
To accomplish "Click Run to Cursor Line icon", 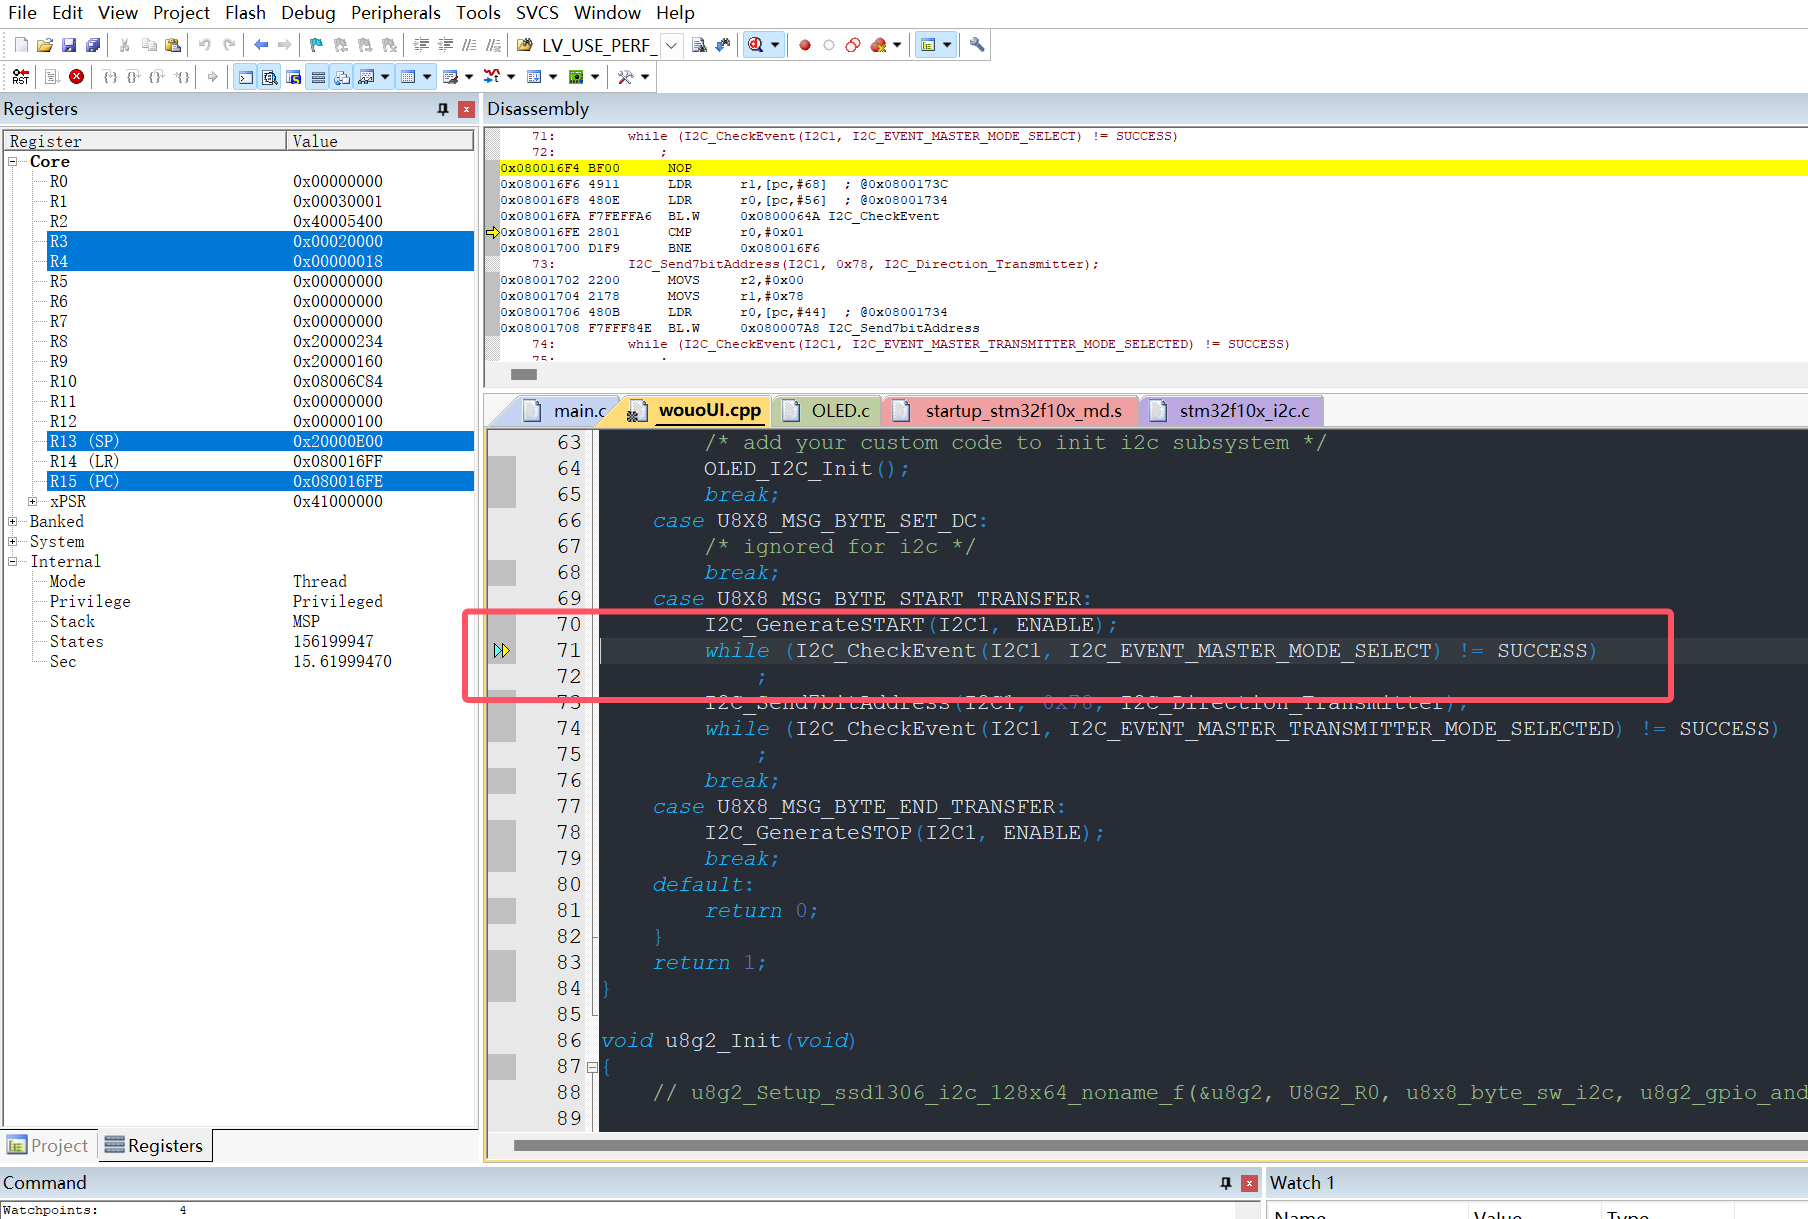I will 182,77.
